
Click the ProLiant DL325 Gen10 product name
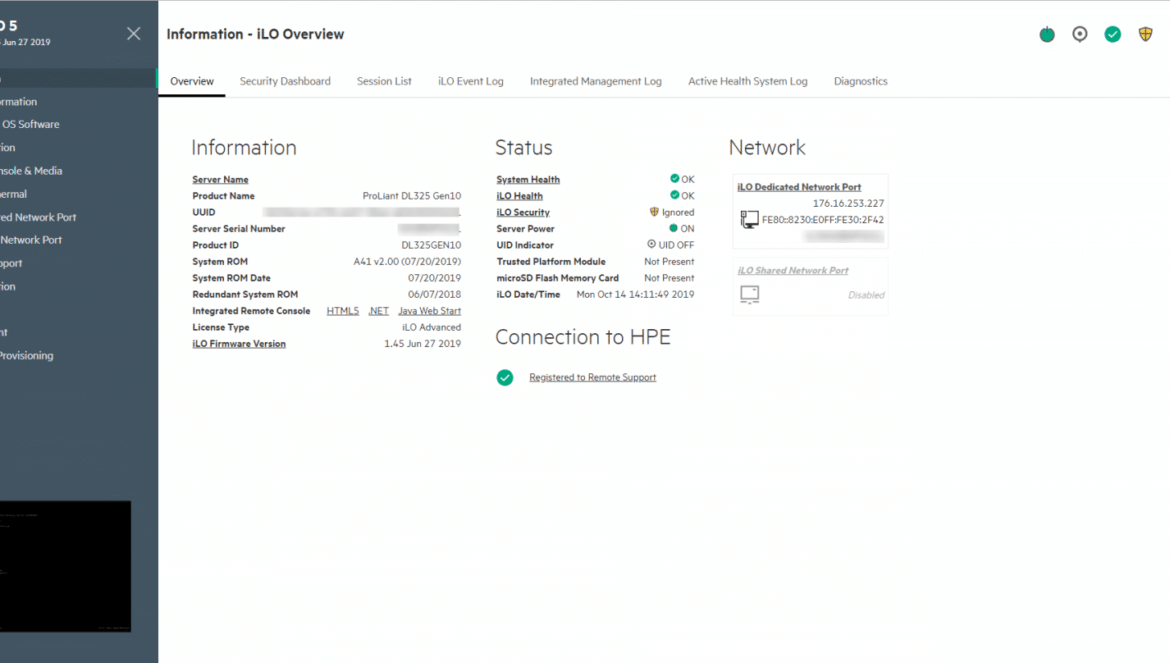click(412, 196)
